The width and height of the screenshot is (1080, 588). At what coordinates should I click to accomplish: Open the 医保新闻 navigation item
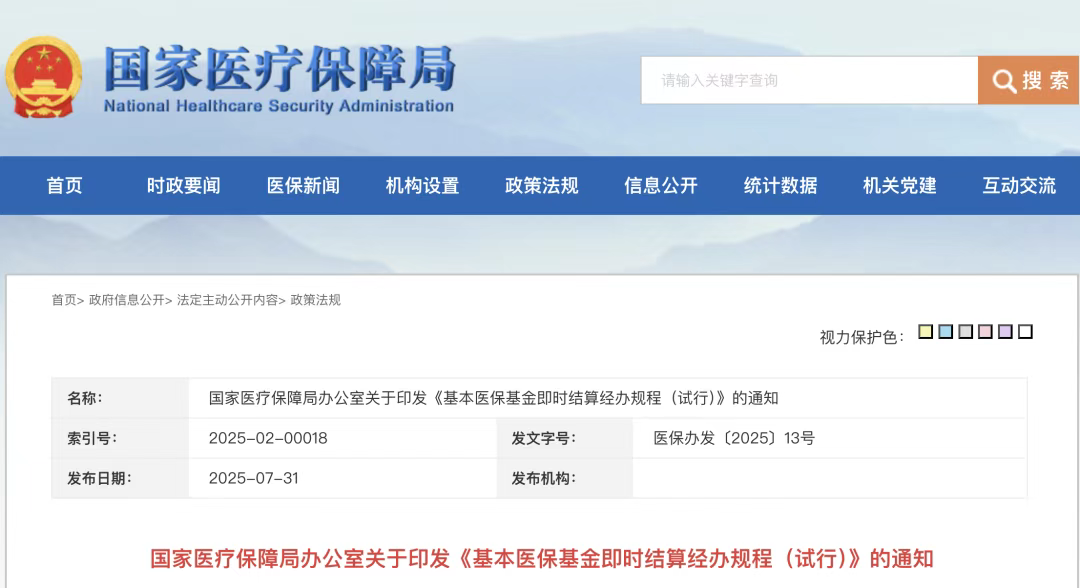[x=303, y=185]
